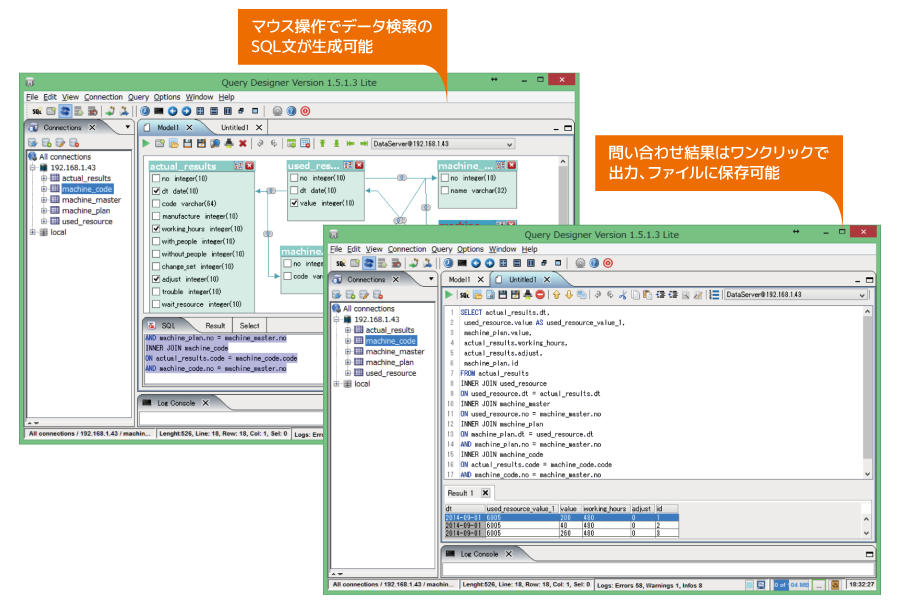Image resolution: width=900 pixels, height=605 pixels.
Task: Click the red stop icon in front window's editor toolbar
Action: click(x=540, y=294)
